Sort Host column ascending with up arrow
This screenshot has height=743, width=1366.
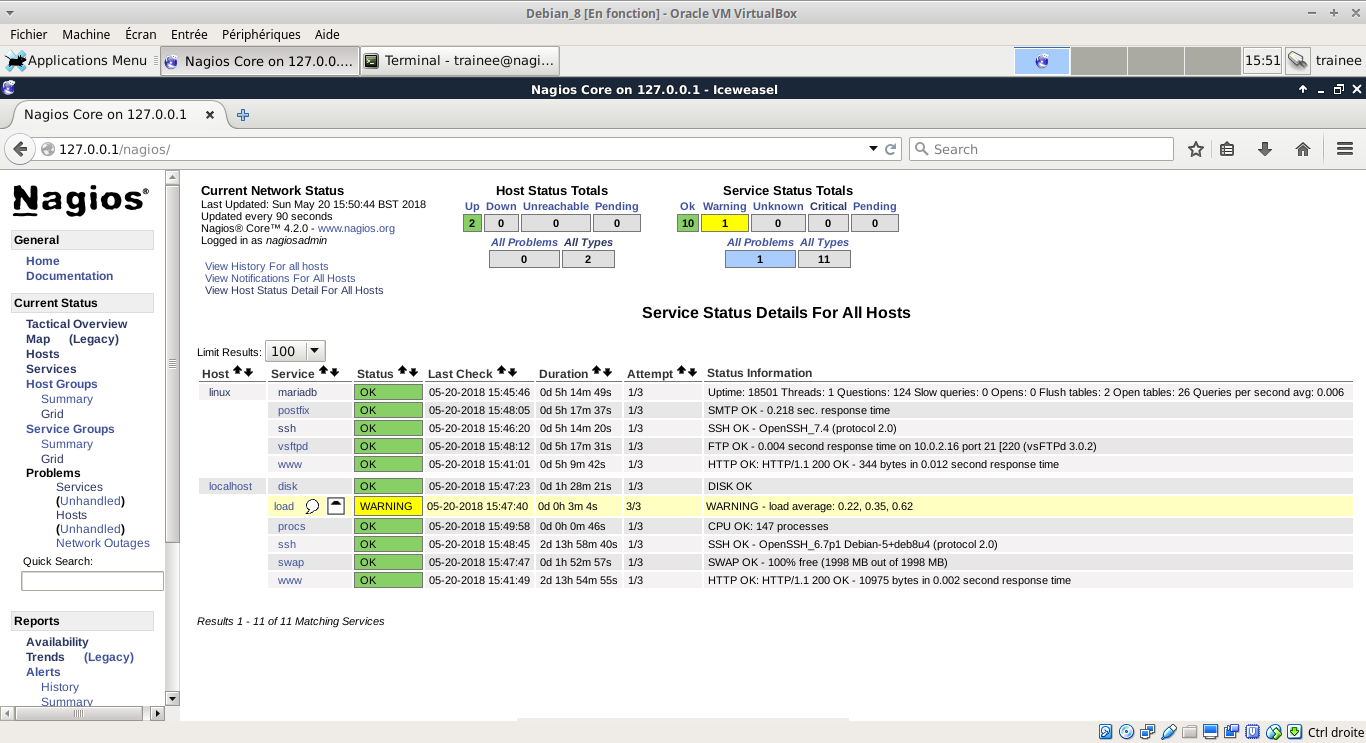pyautogui.click(x=237, y=372)
